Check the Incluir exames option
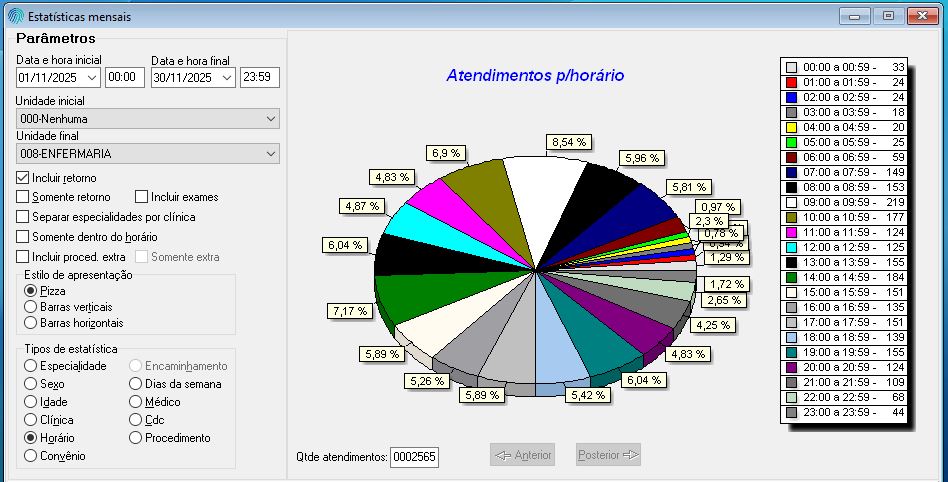Screen dimensions: 948x482 (x=142, y=197)
